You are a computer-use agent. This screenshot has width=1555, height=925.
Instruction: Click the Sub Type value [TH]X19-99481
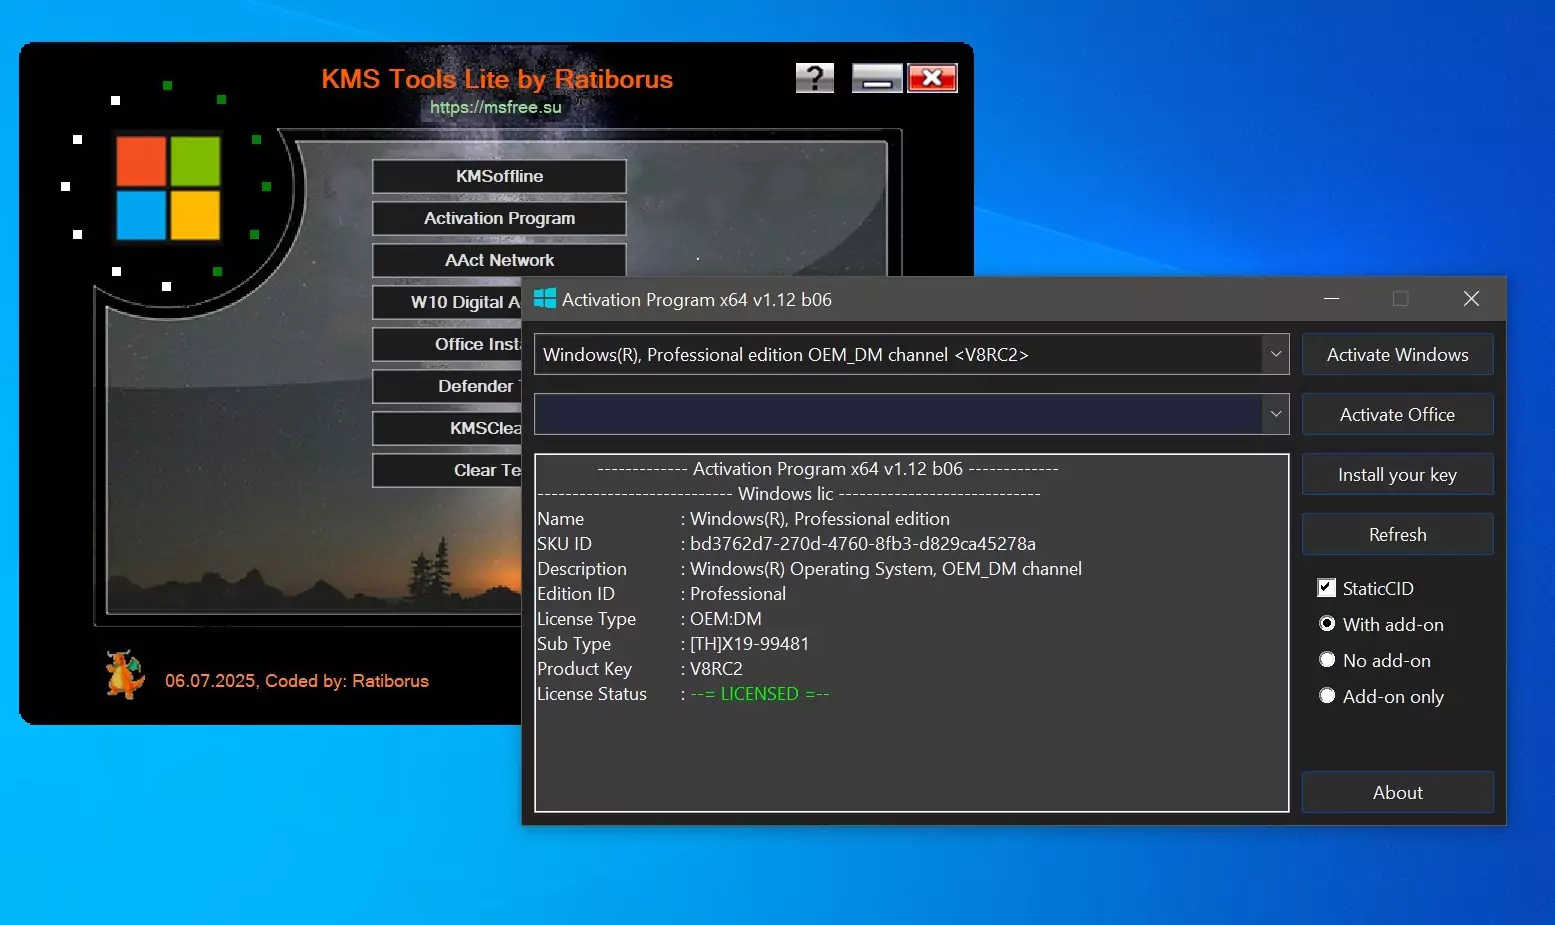(749, 644)
